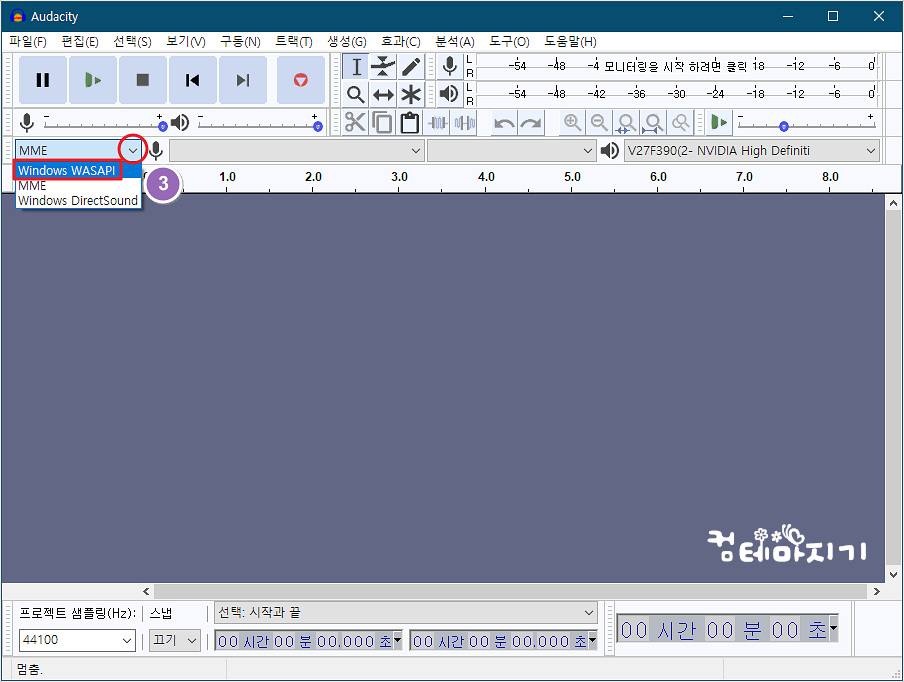The image size is (904, 682).
Task: Open the 보기(V) menu
Action: (x=186, y=42)
